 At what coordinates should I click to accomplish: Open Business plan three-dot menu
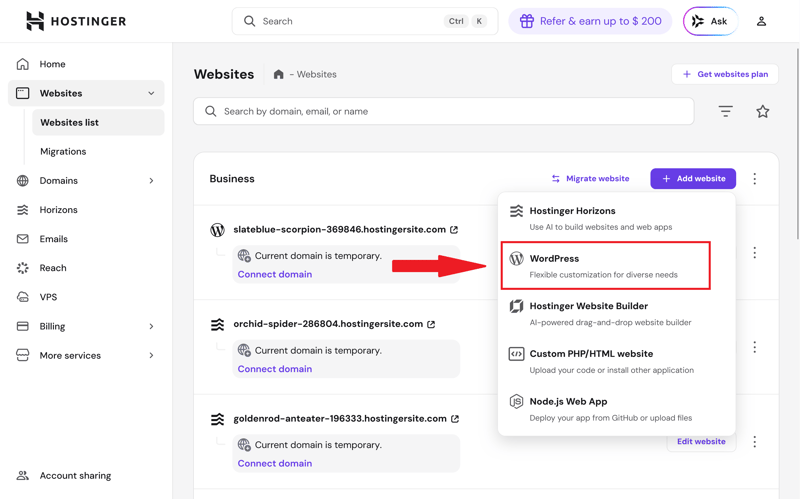pos(755,179)
